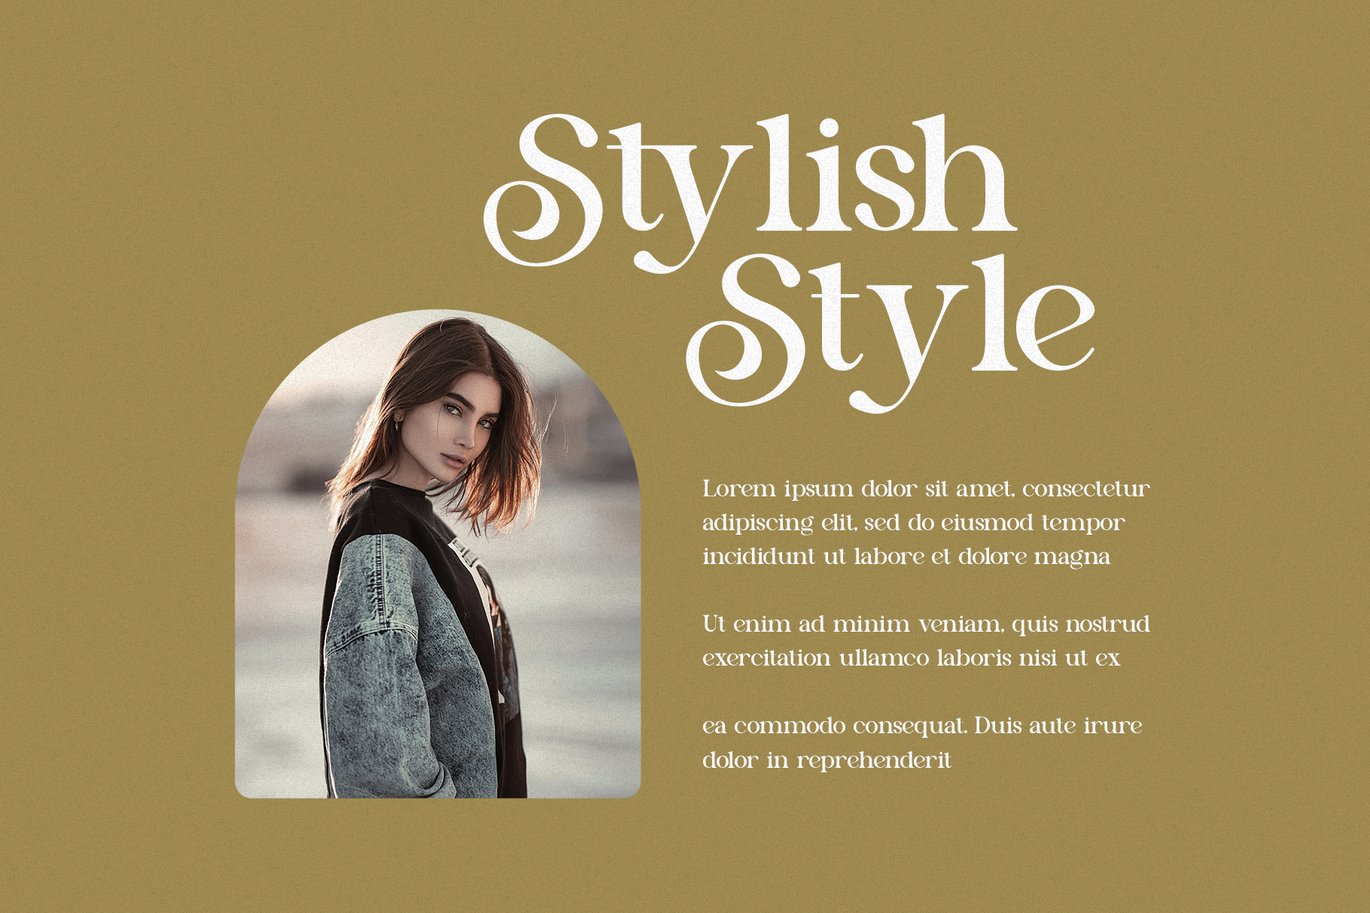Select the line starting with "adipiscing elit"
This screenshot has width=1370, height=913.
[913, 523]
